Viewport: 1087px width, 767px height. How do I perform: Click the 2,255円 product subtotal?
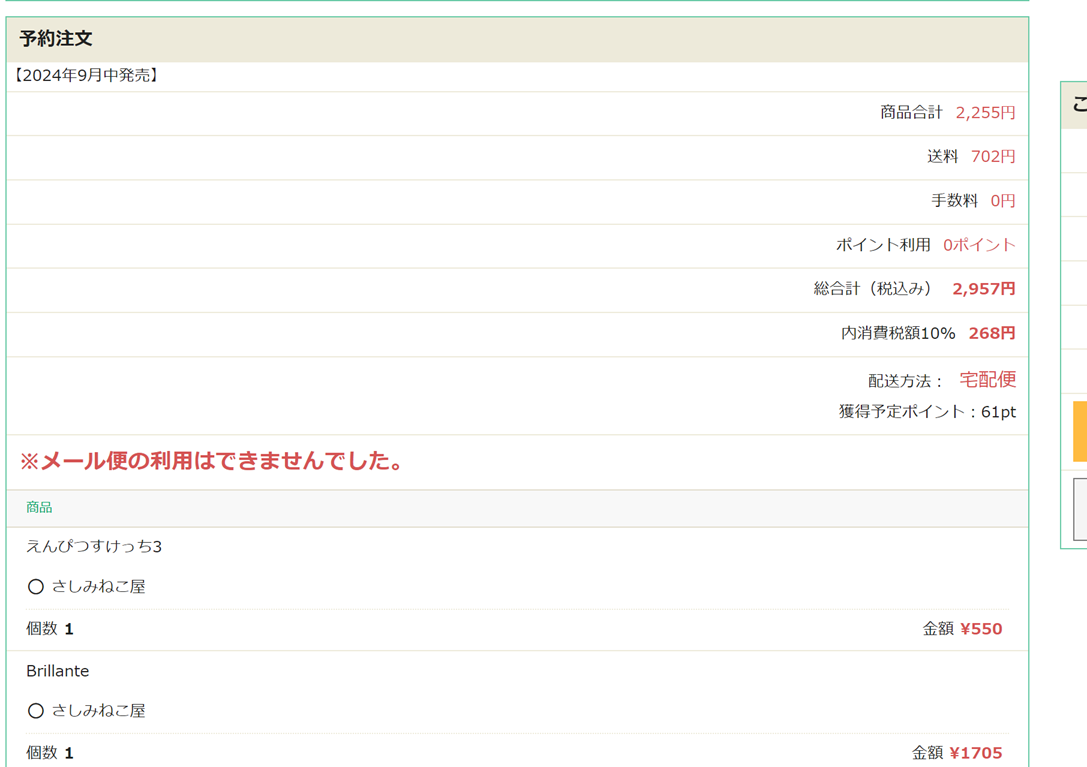(x=984, y=113)
